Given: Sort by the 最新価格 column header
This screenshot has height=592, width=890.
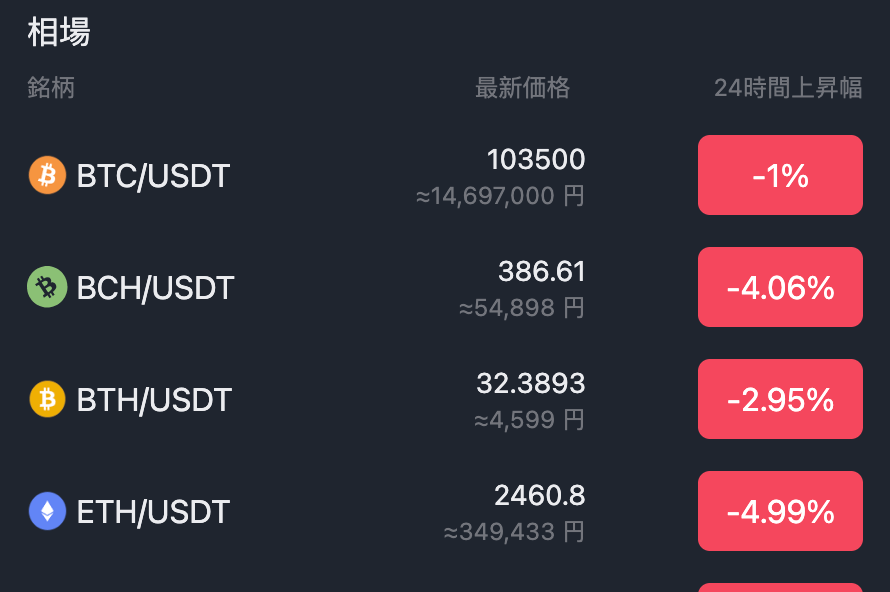Looking at the screenshot, I should click(522, 88).
